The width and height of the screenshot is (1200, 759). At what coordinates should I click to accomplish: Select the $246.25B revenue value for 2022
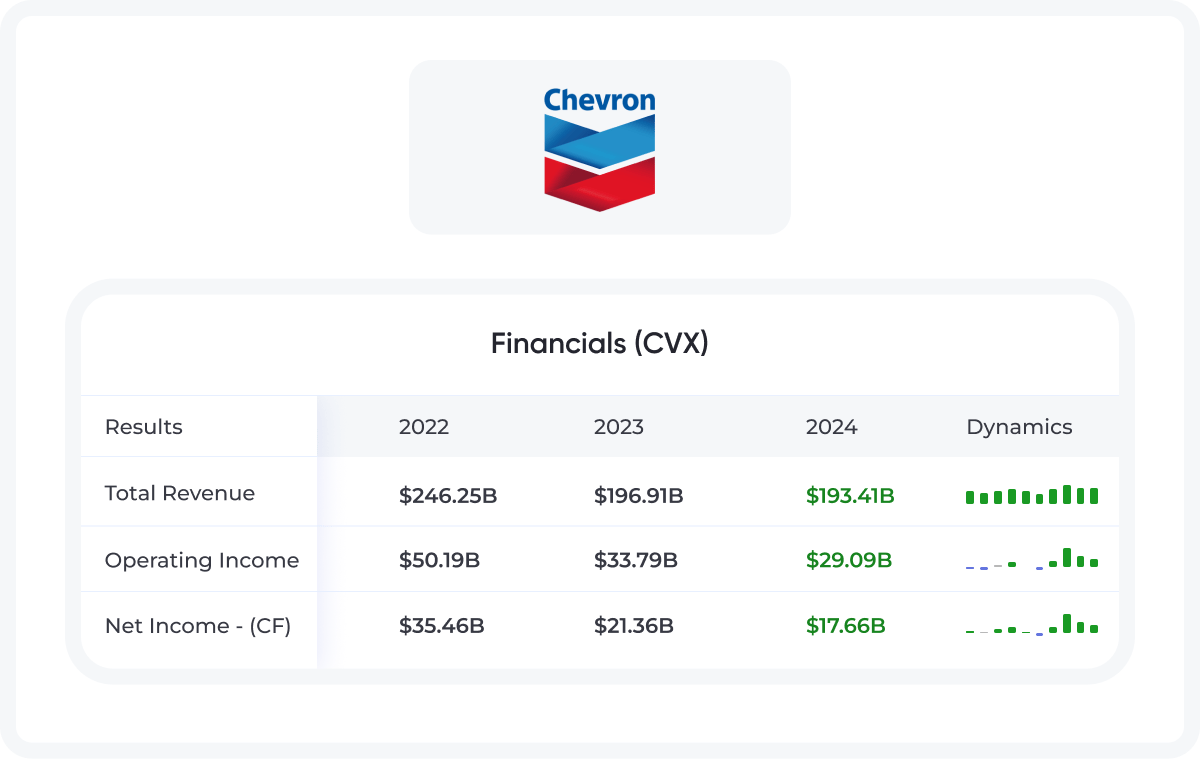coord(448,495)
